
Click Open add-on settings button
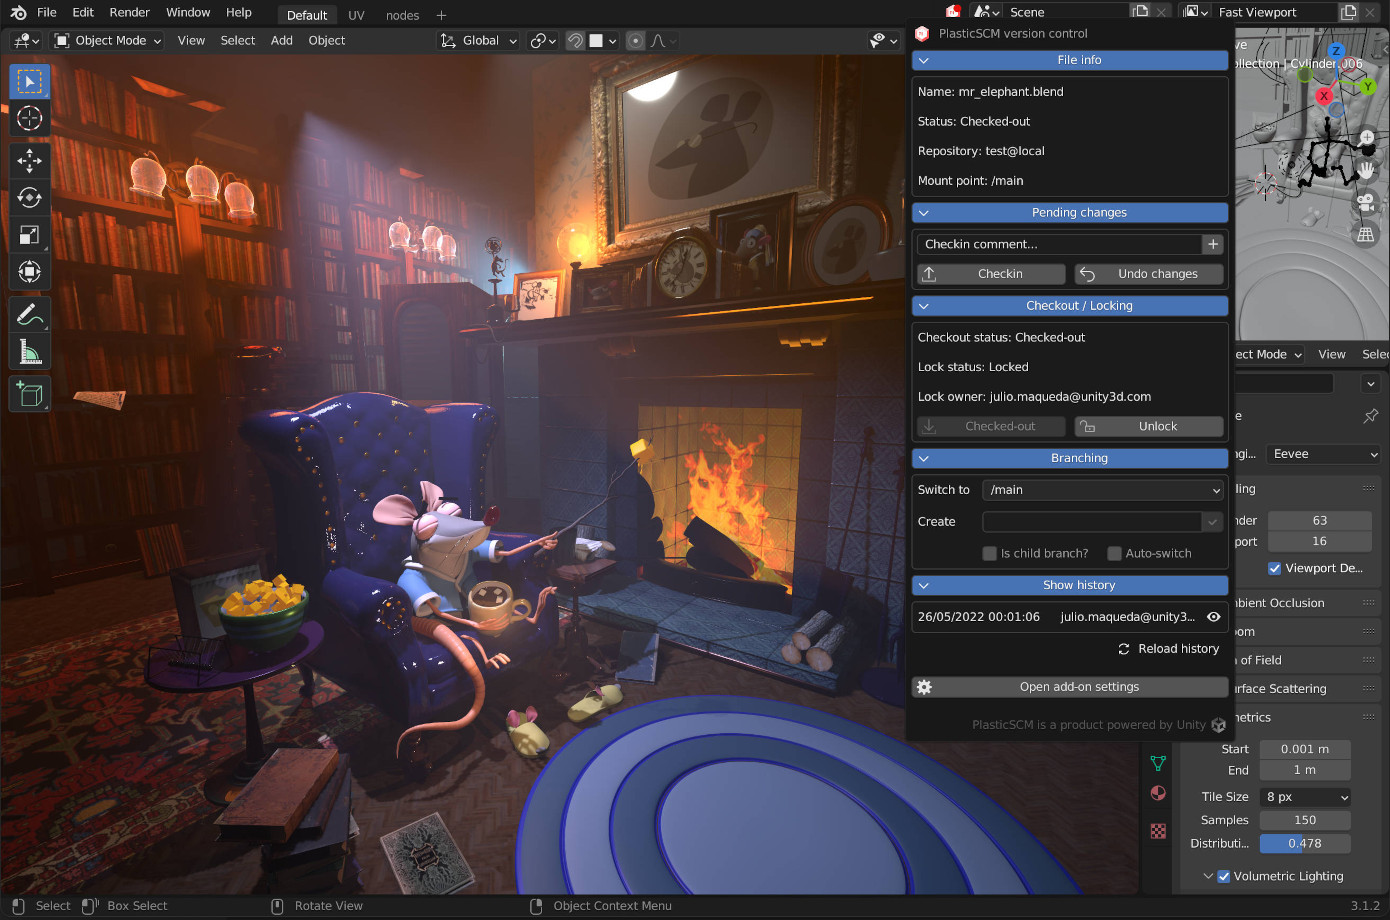pyautogui.click(x=1070, y=687)
